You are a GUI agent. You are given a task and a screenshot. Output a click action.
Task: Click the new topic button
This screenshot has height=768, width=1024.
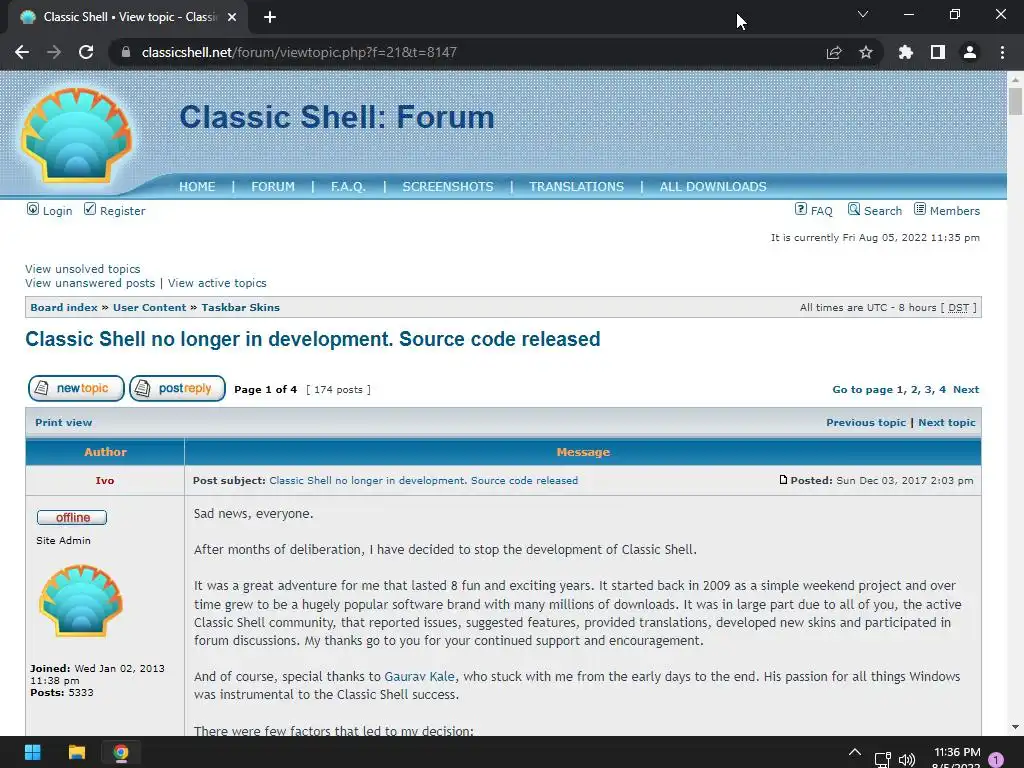point(76,388)
